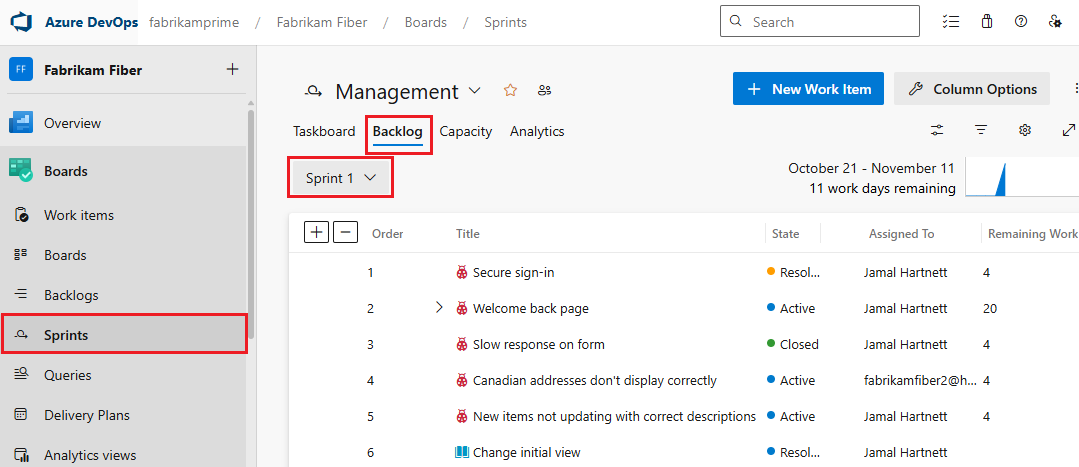Image resolution: width=1079 pixels, height=467 pixels.
Task: Open the Change initial view work item
Action: 526,453
